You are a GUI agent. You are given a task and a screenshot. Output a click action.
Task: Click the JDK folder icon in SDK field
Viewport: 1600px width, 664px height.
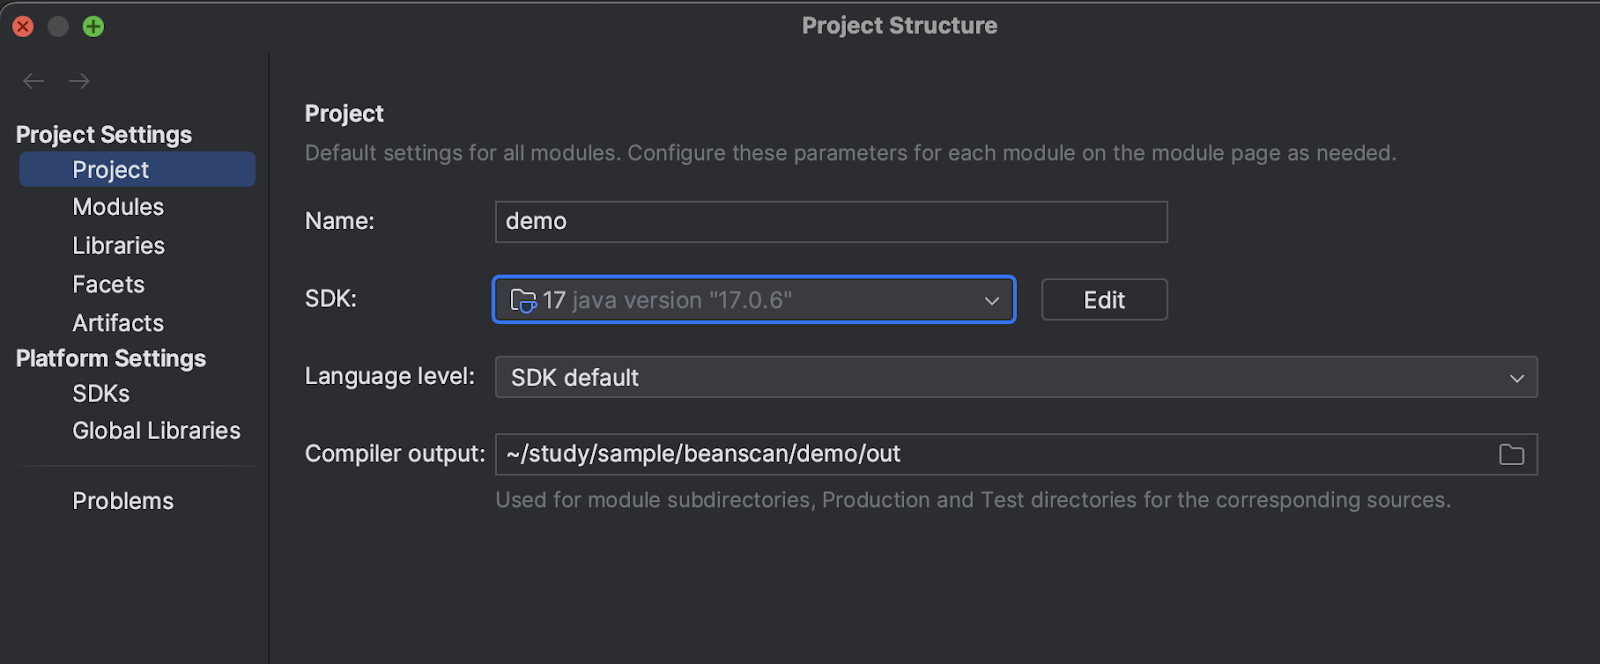click(523, 300)
